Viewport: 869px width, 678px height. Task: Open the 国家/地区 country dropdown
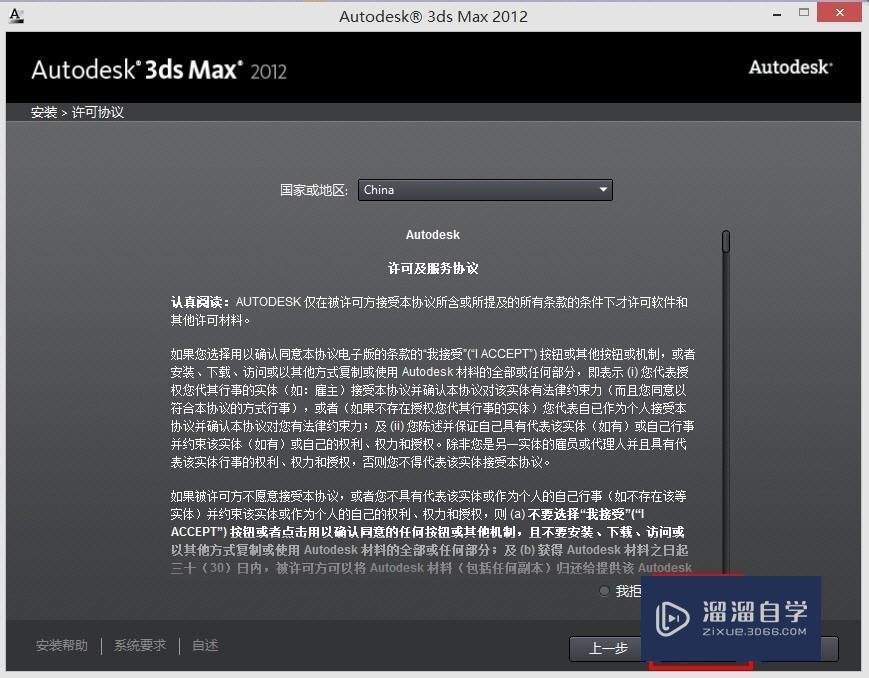[485, 189]
